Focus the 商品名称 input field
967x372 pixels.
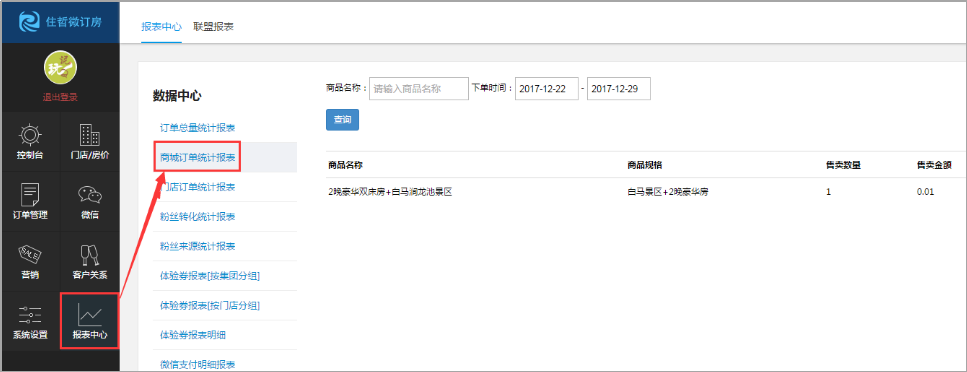click(419, 88)
